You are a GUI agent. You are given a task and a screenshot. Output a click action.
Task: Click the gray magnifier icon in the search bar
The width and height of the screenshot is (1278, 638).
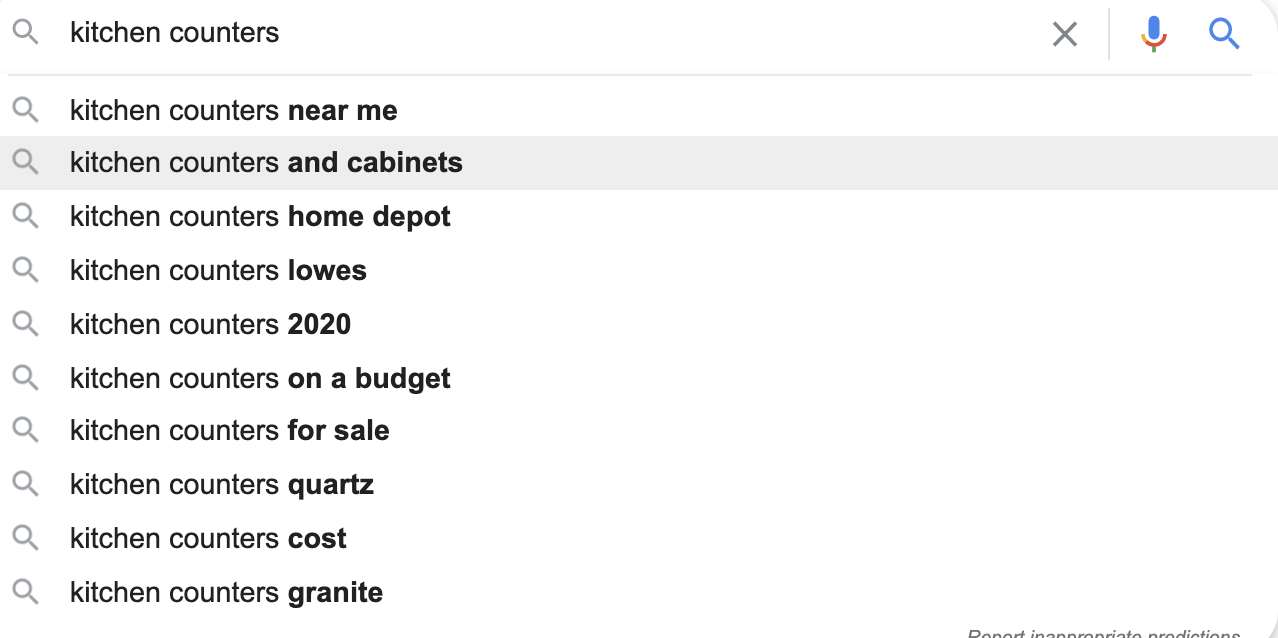[26, 33]
